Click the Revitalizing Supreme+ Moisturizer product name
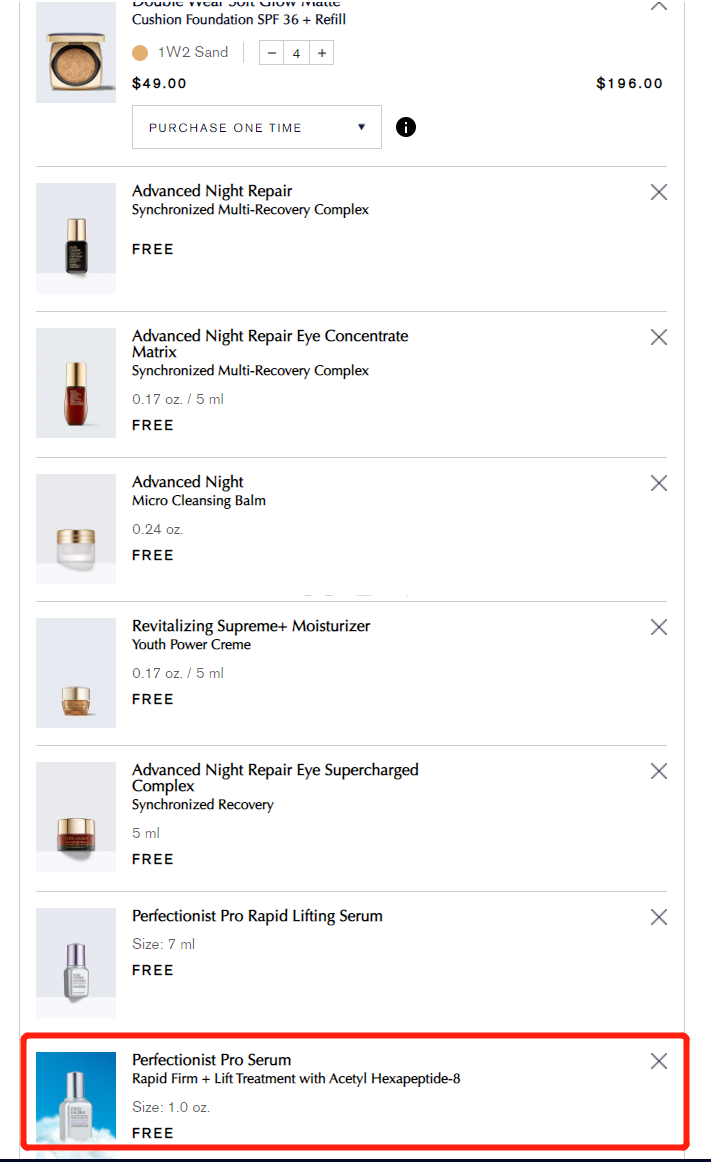 point(251,626)
